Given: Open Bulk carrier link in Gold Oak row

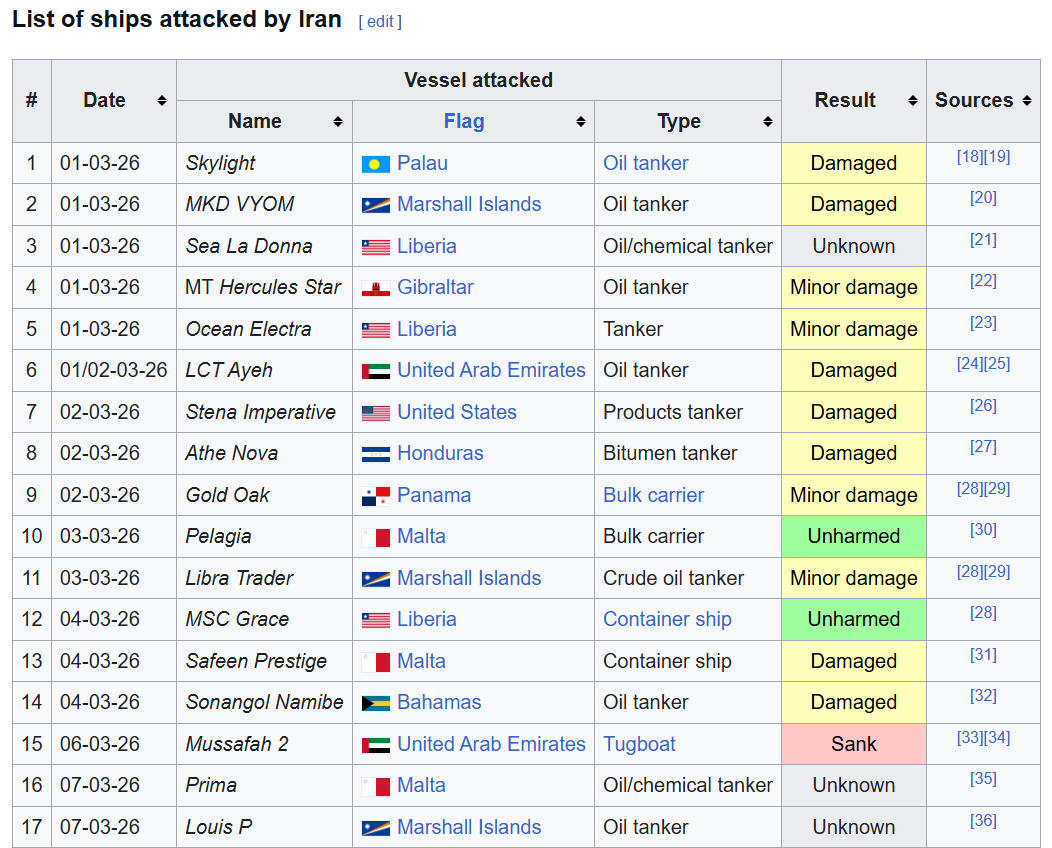Looking at the screenshot, I should pyautogui.click(x=653, y=495).
